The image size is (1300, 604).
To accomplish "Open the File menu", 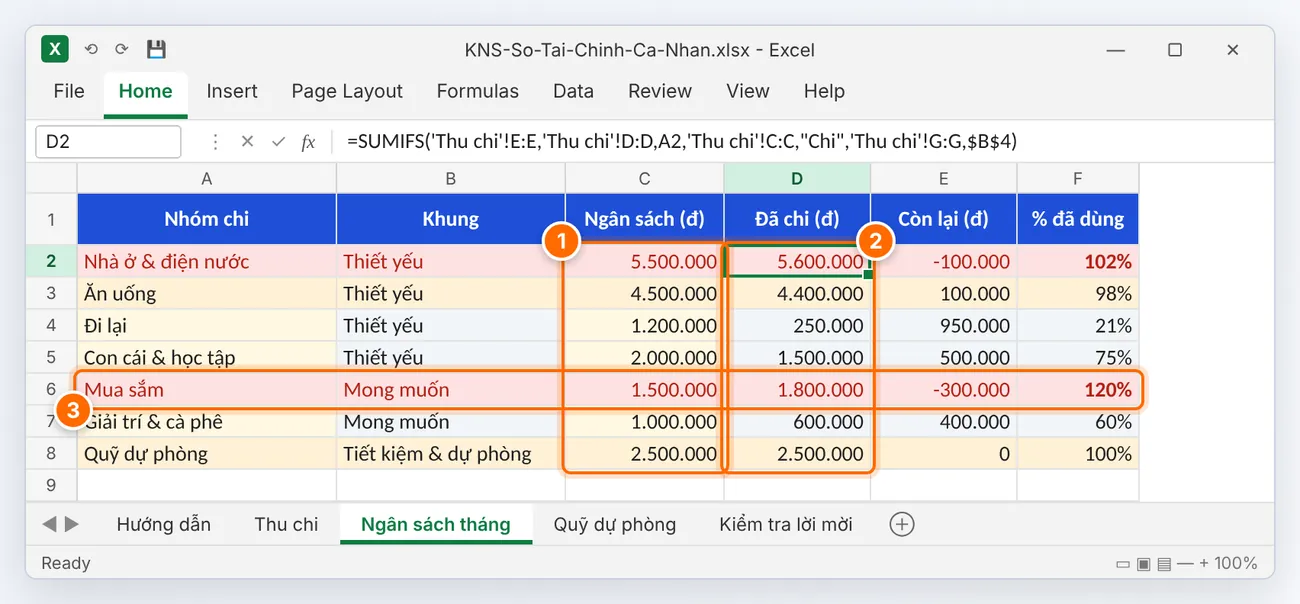I will 69,91.
